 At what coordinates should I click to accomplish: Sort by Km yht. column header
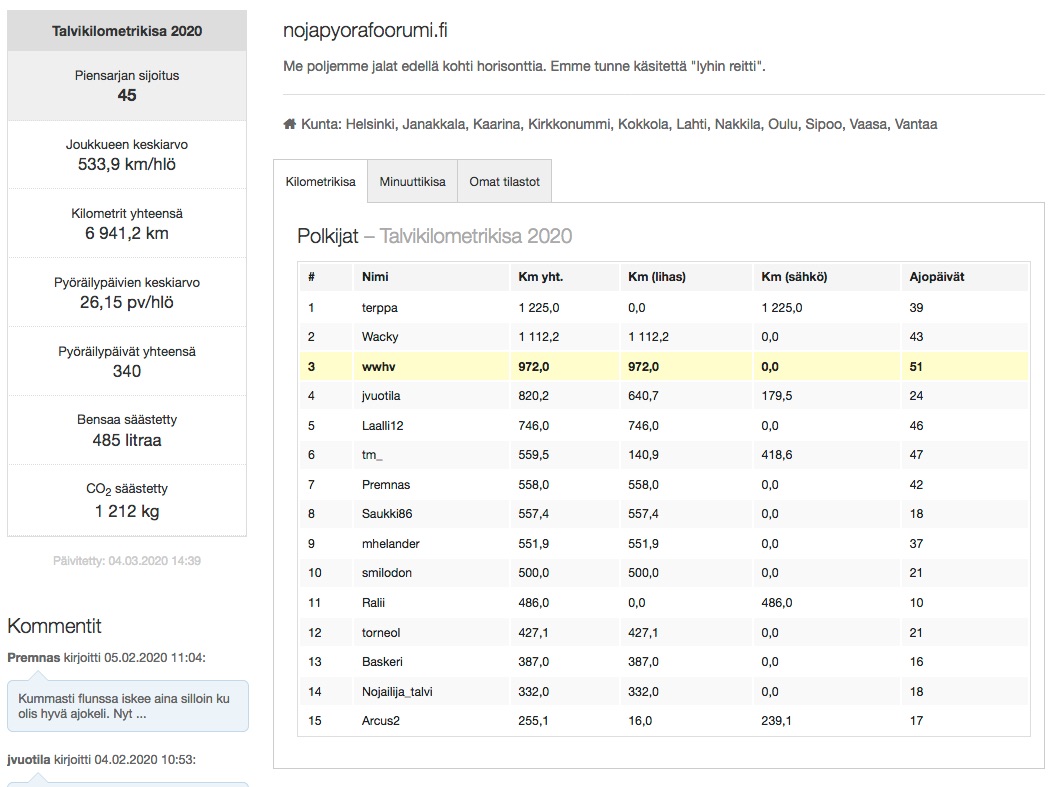pos(540,277)
